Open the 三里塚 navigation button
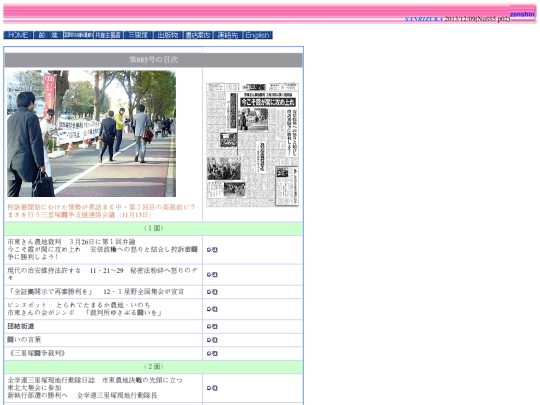Image resolution: width=540 pixels, height=405 pixels. click(138, 35)
